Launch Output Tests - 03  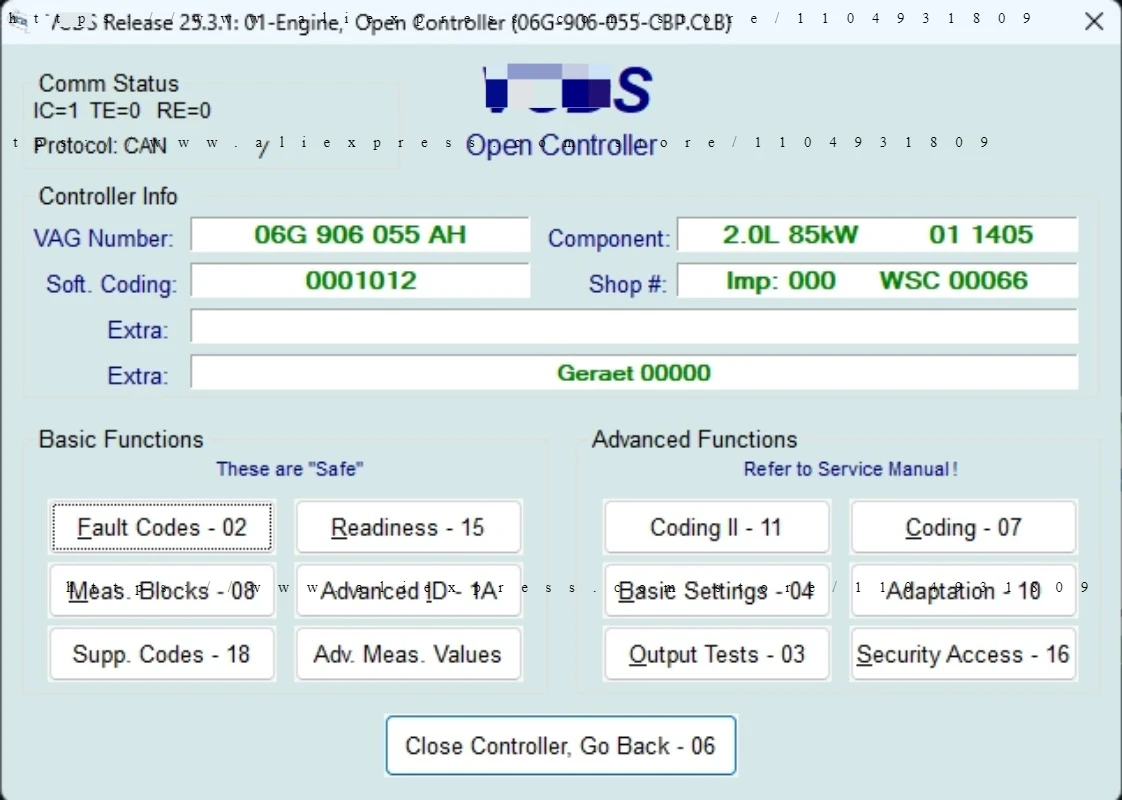pyautogui.click(x=716, y=654)
